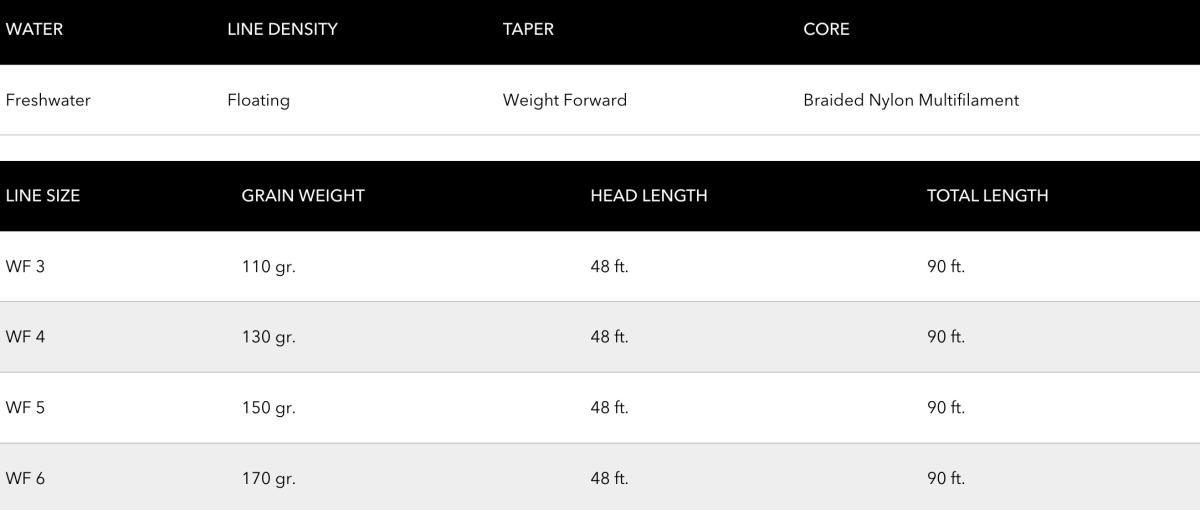
Task: Click the Freshwater value
Action: [48, 100]
